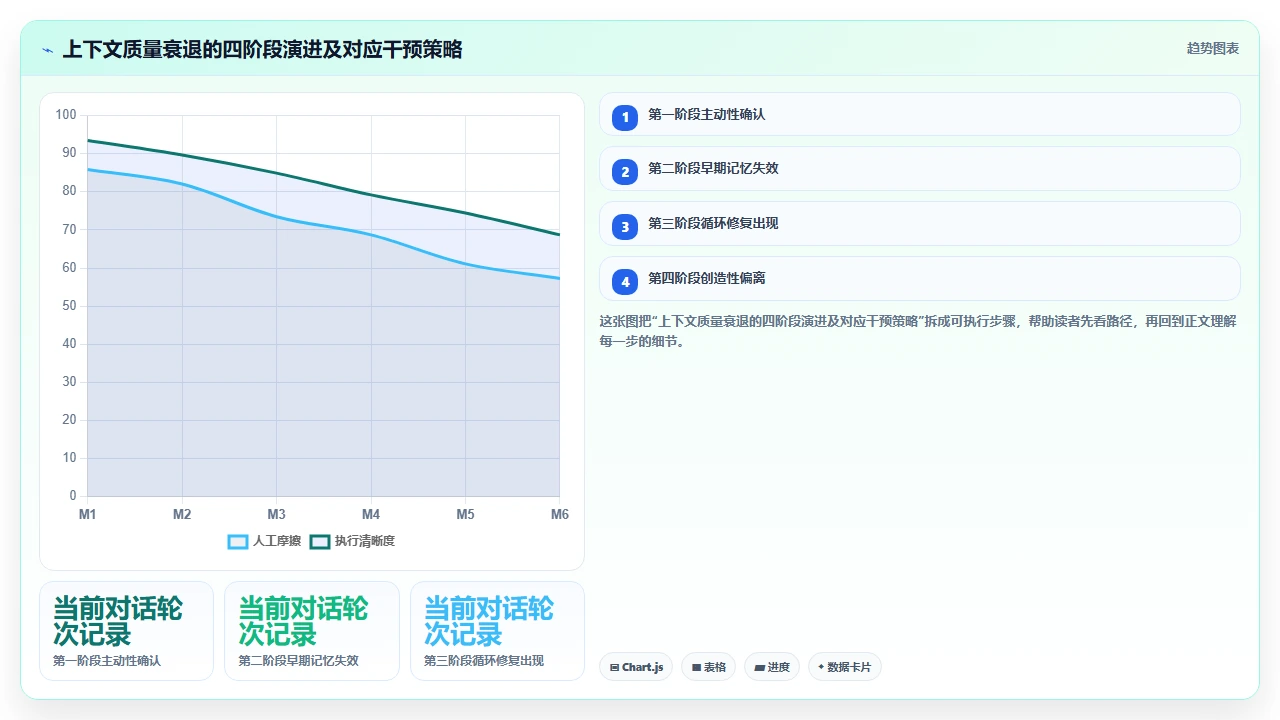Click the M2 axis label
The height and width of the screenshot is (720, 1280).
pos(182,514)
